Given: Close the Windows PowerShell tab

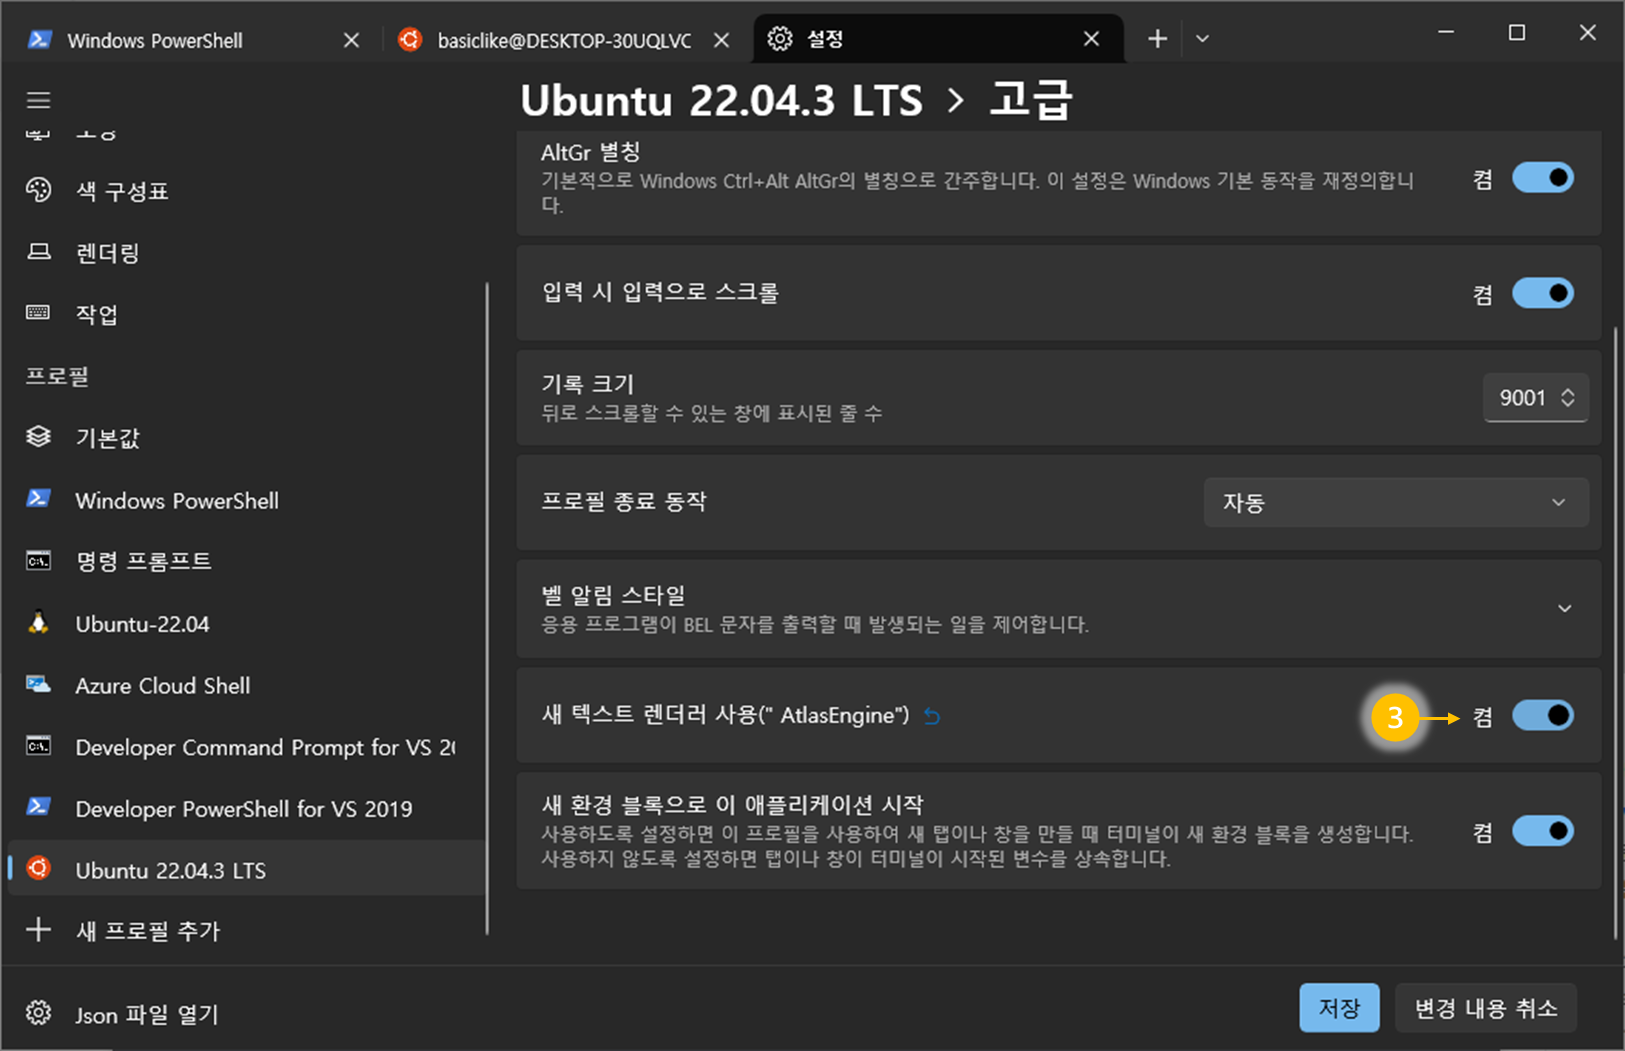Looking at the screenshot, I should click(x=351, y=40).
